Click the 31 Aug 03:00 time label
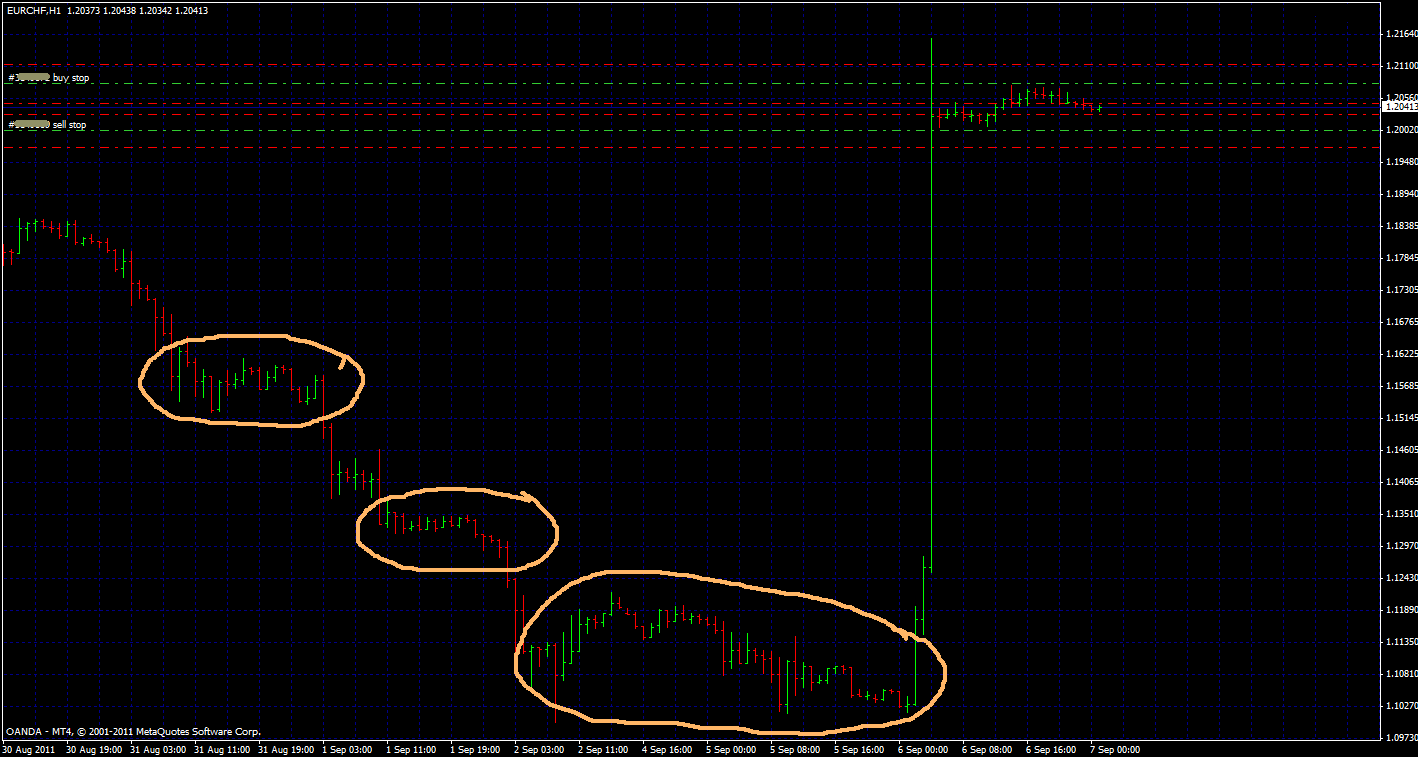Viewport: 1418px width, 757px height. click(x=159, y=749)
